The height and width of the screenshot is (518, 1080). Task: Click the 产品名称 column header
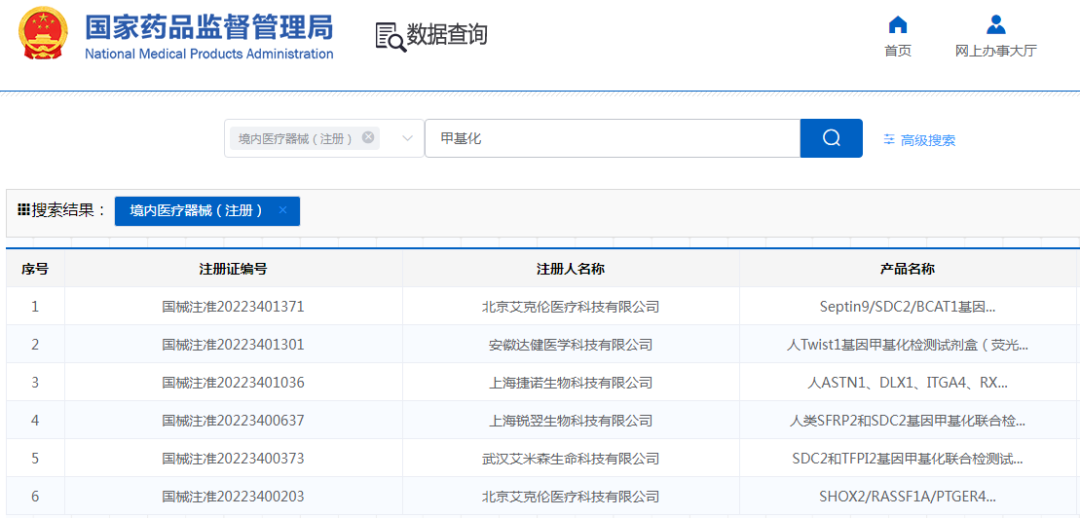pyautogui.click(x=907, y=269)
